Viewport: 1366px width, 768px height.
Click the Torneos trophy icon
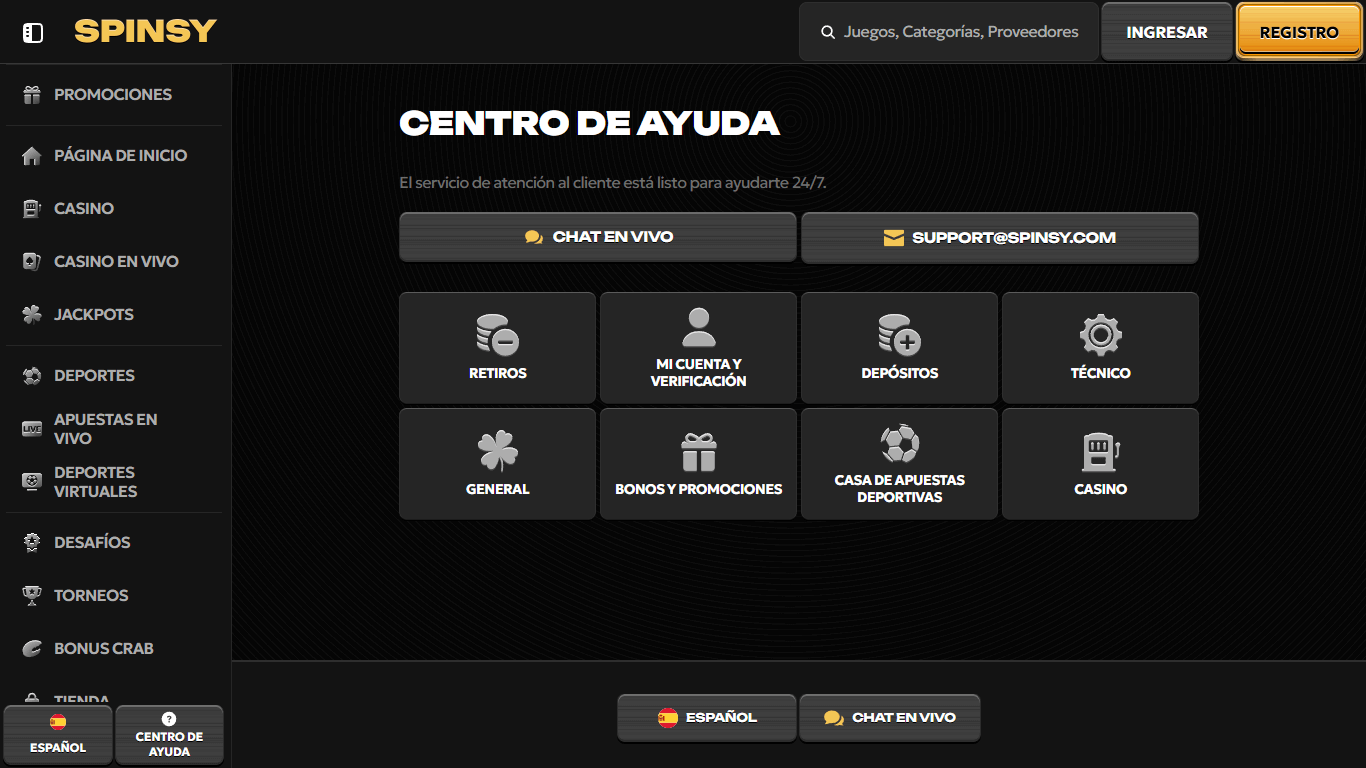32,596
